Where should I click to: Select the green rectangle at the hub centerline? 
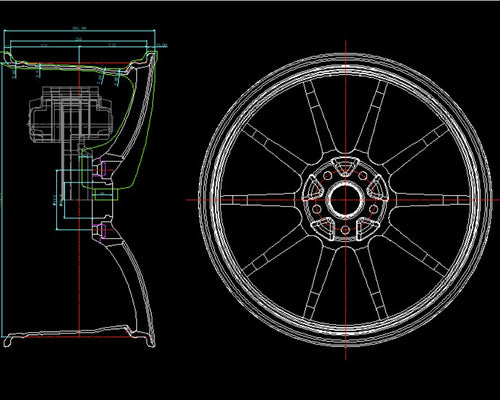coord(106,195)
